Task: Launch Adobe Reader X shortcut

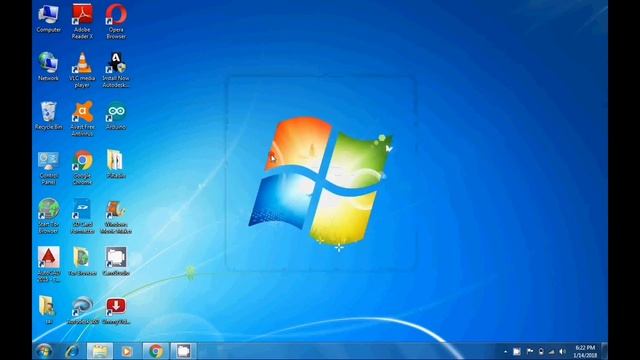Action: point(82,21)
